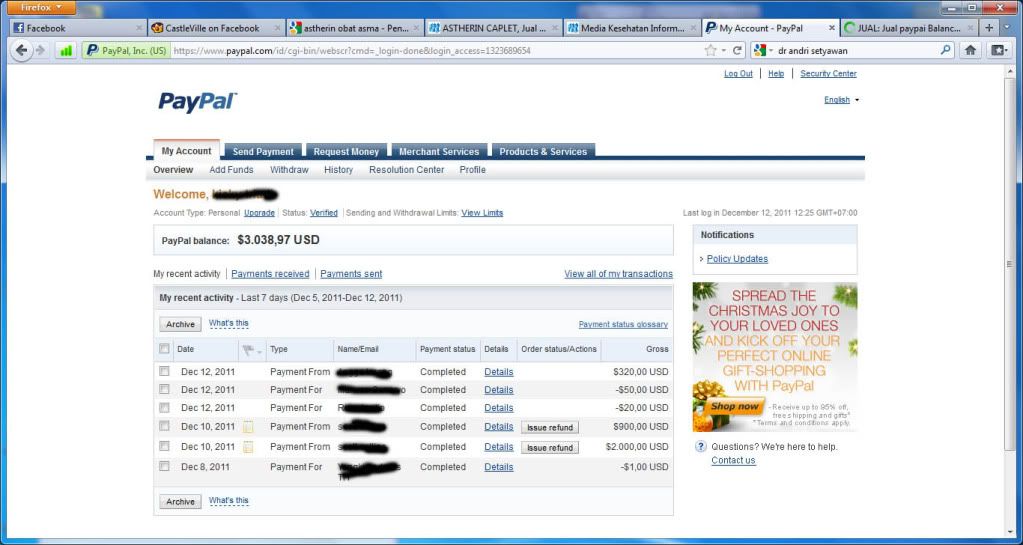Switch to the Facebook browser tab

click(x=78, y=28)
